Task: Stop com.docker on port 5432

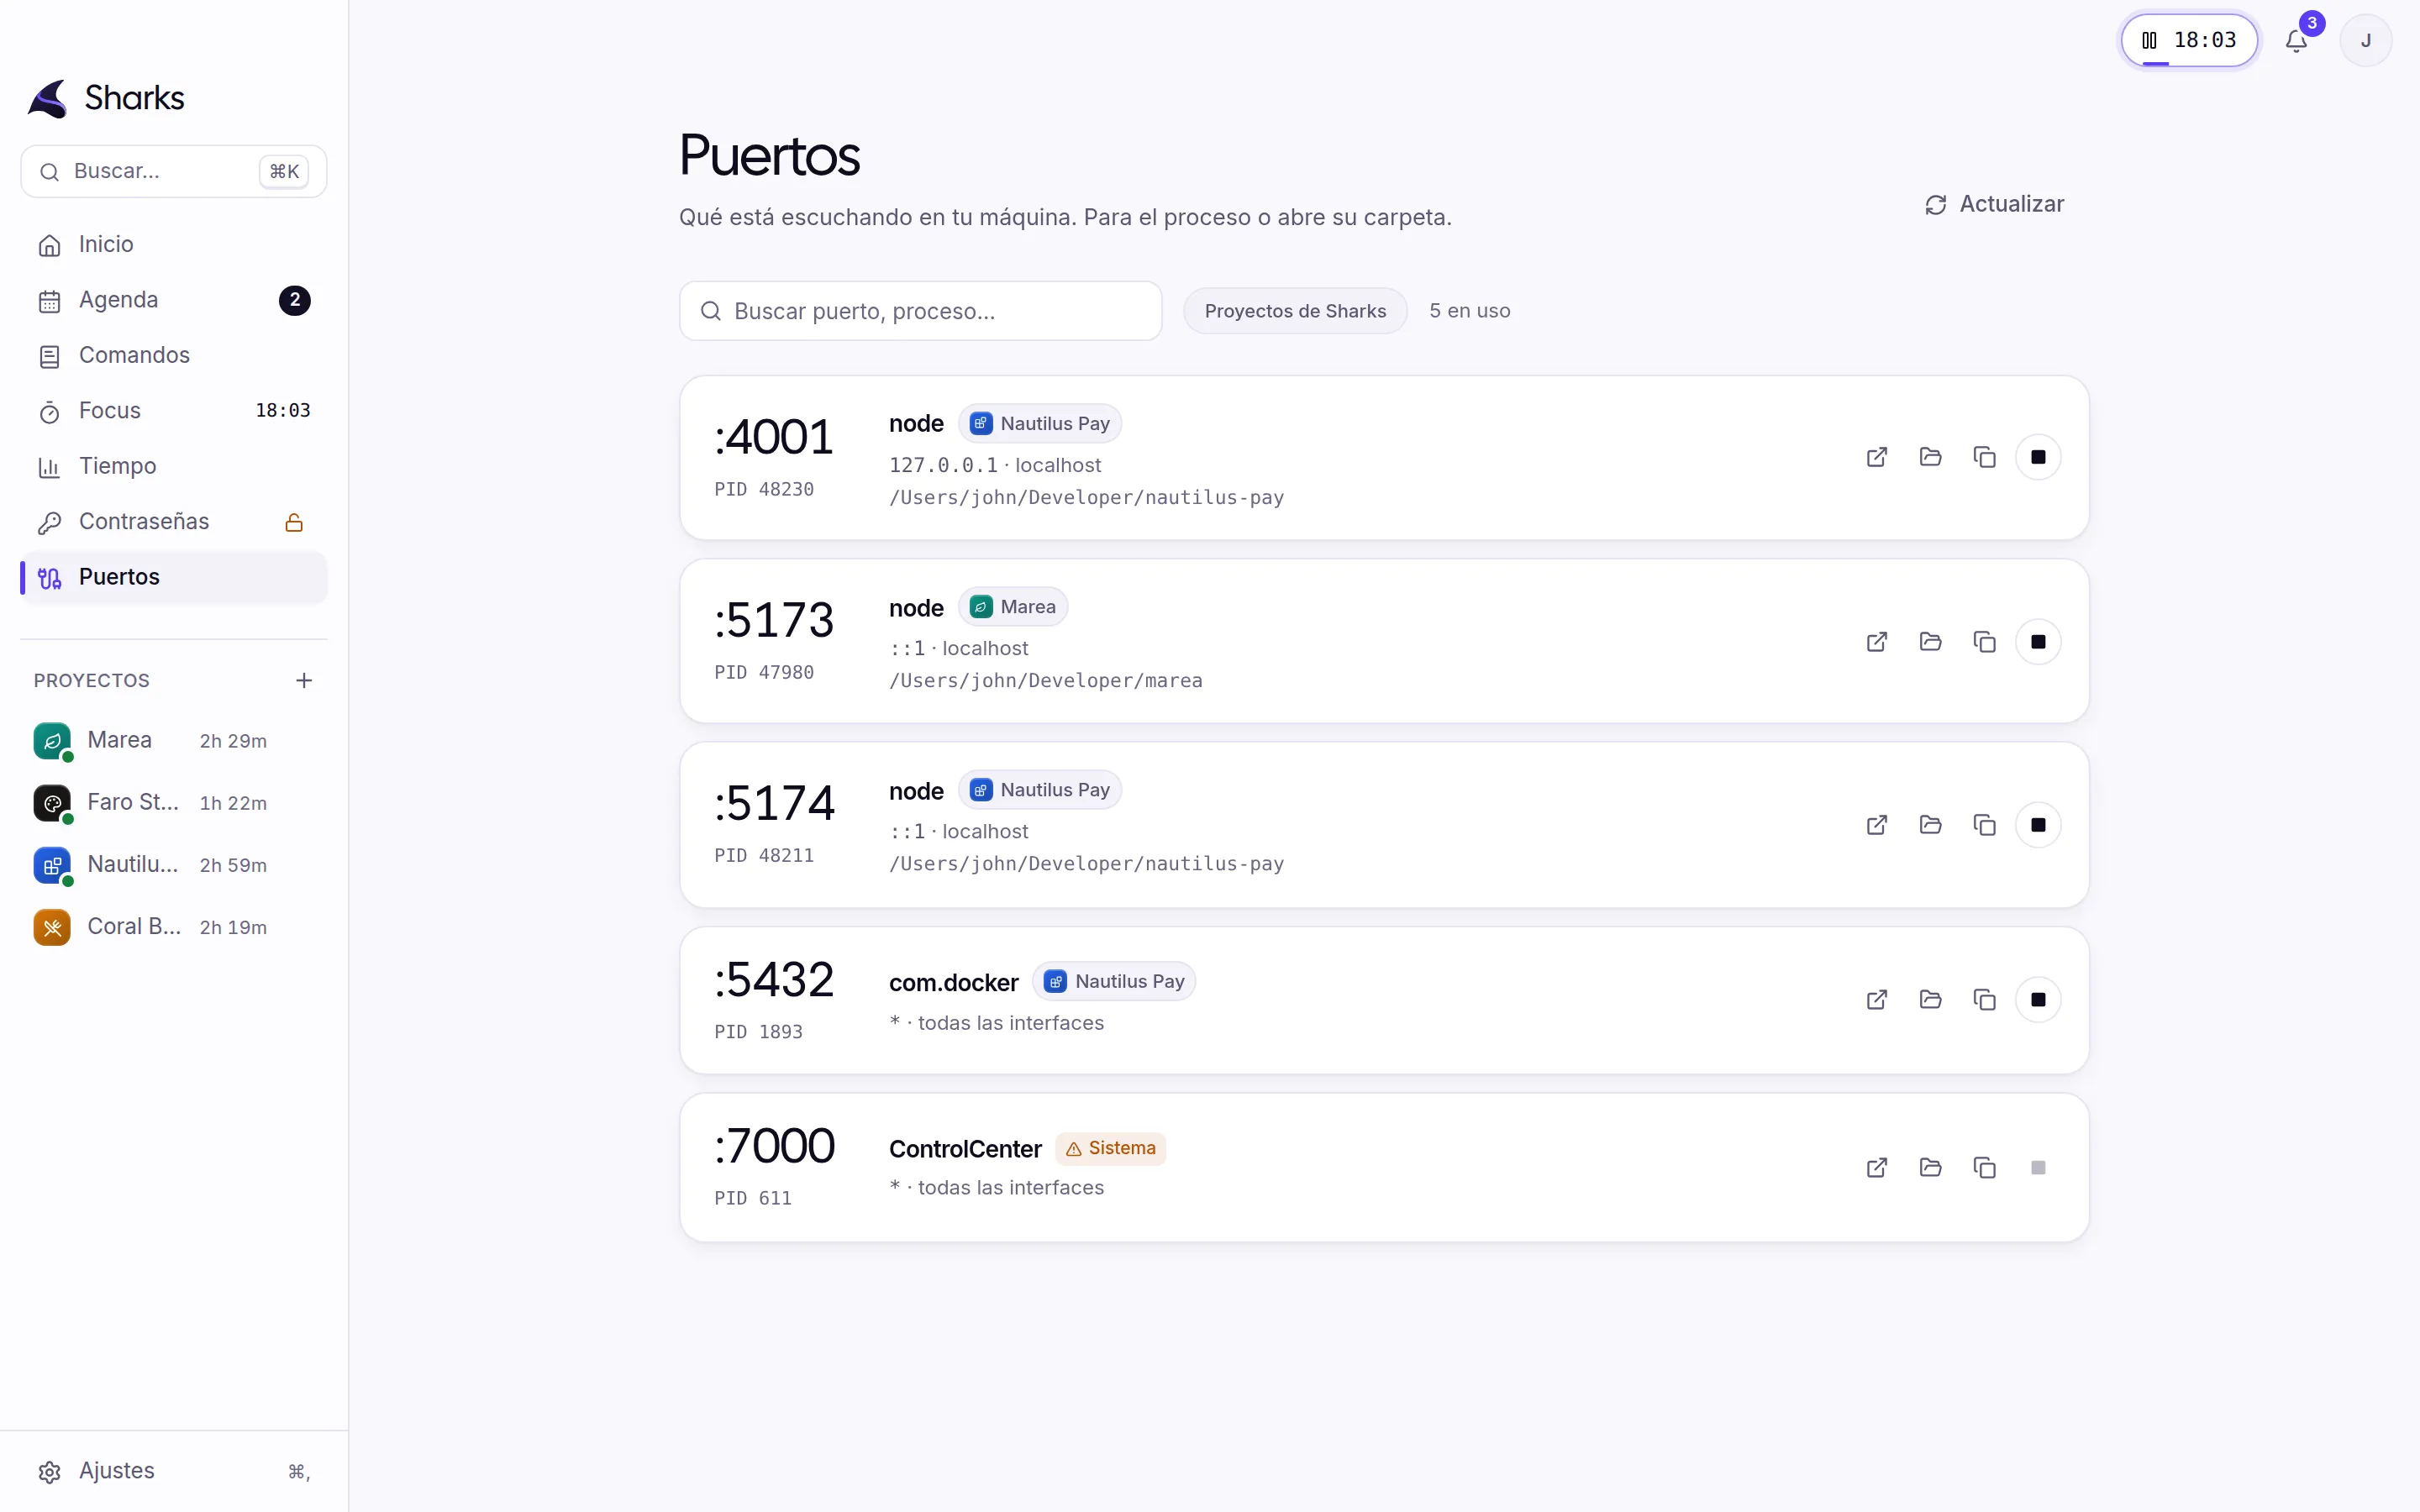Action: point(2038,1000)
